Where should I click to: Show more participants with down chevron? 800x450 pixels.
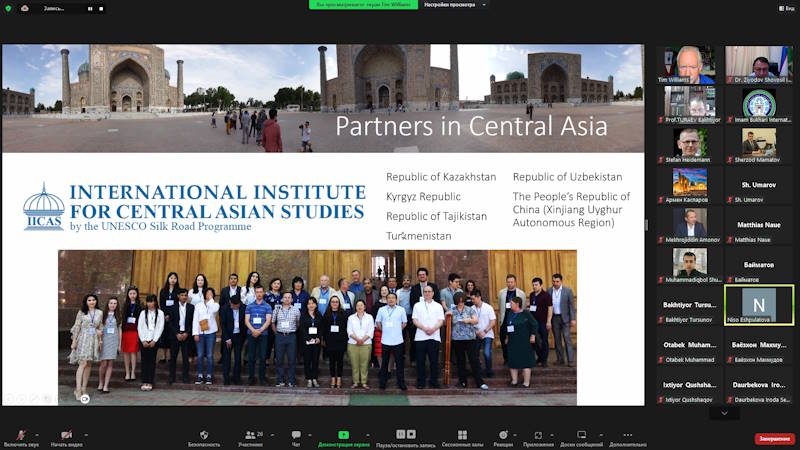pyautogui.click(x=724, y=413)
